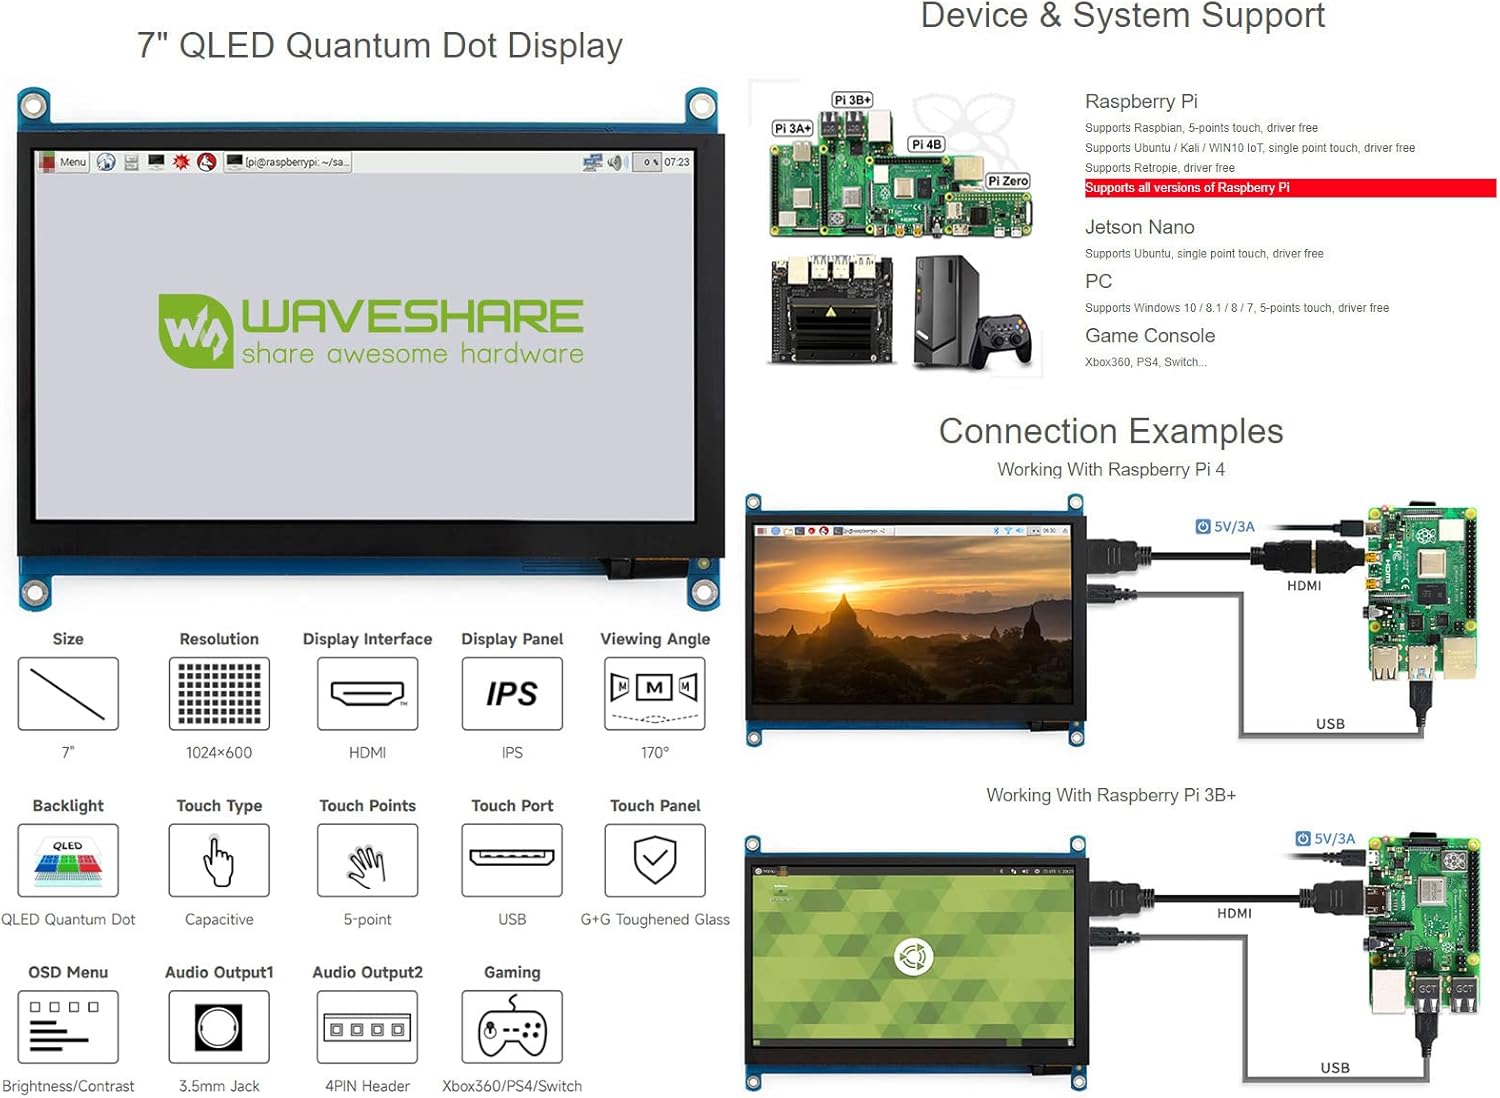Click the 'QLED Quantum Dot' backlight value
Screen dimensions: 1500x1098
[68, 920]
